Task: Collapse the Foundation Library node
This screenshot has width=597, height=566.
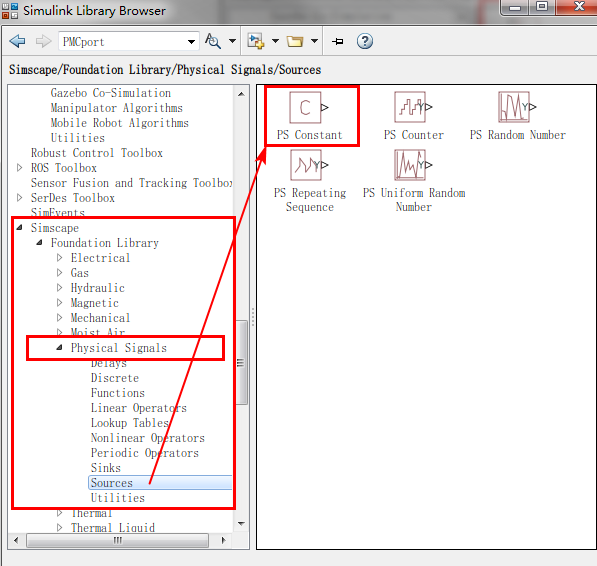Action: 39,242
